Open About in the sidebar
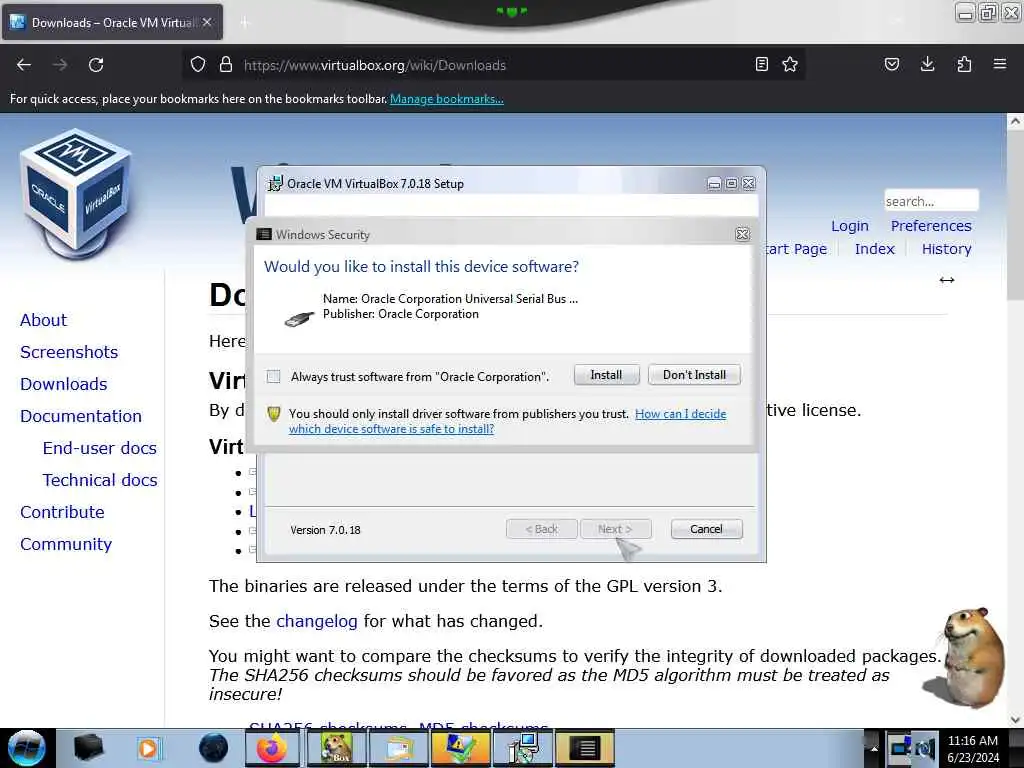Viewport: 1024px width, 768px height. click(x=43, y=320)
